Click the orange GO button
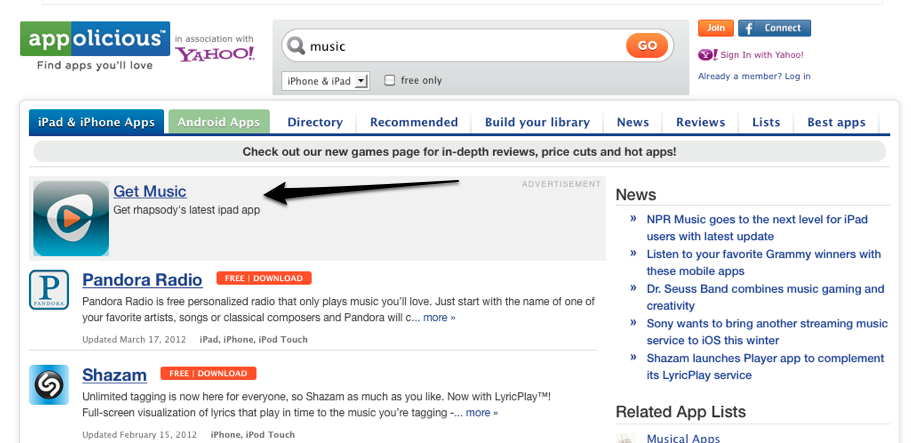911x443 pixels. tap(647, 45)
